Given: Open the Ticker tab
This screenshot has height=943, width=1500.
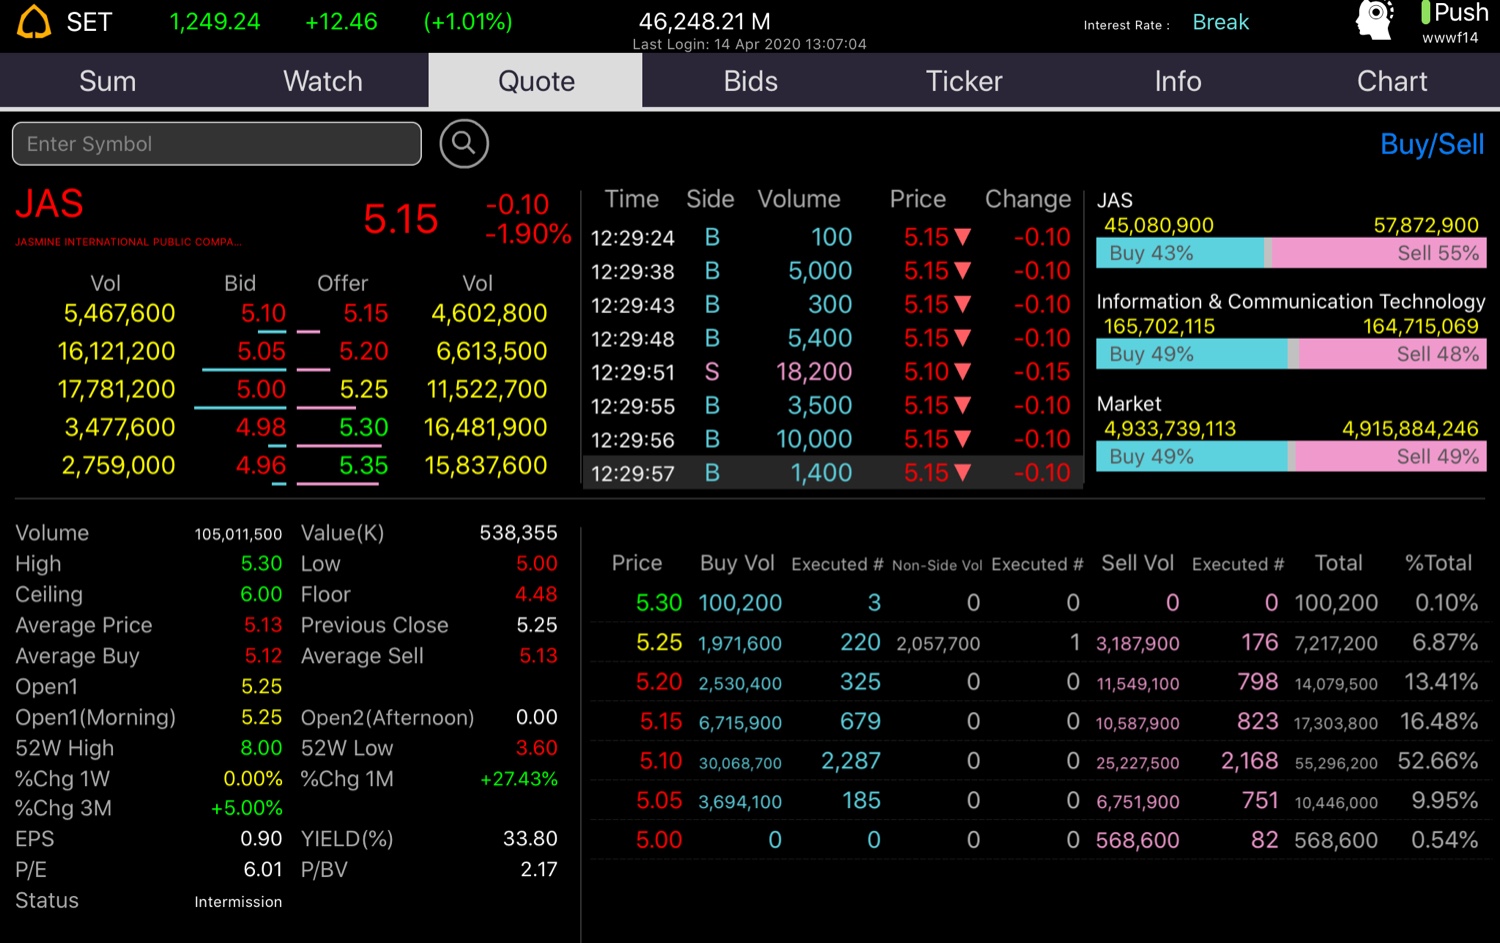Looking at the screenshot, I should click(x=964, y=81).
